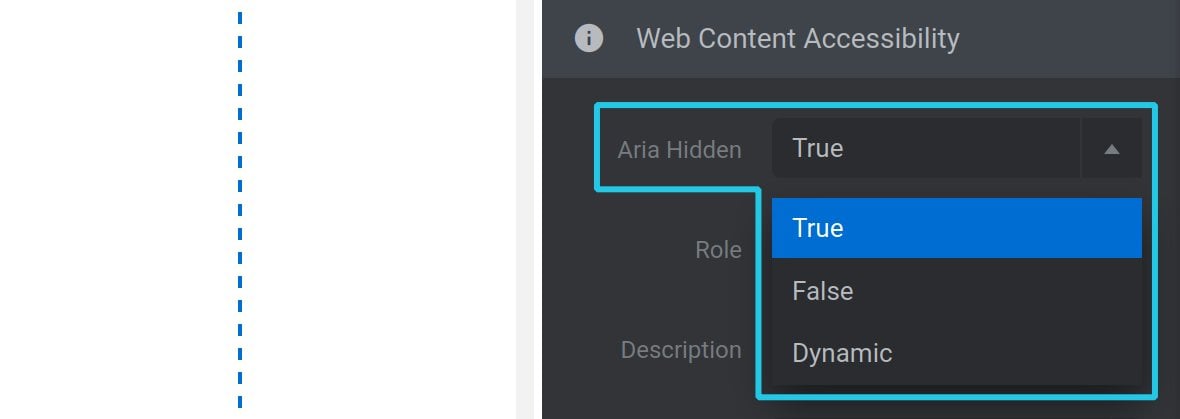Pick the Dynamic option in the dropdown list
This screenshot has height=419, width=1180.
[x=956, y=353]
